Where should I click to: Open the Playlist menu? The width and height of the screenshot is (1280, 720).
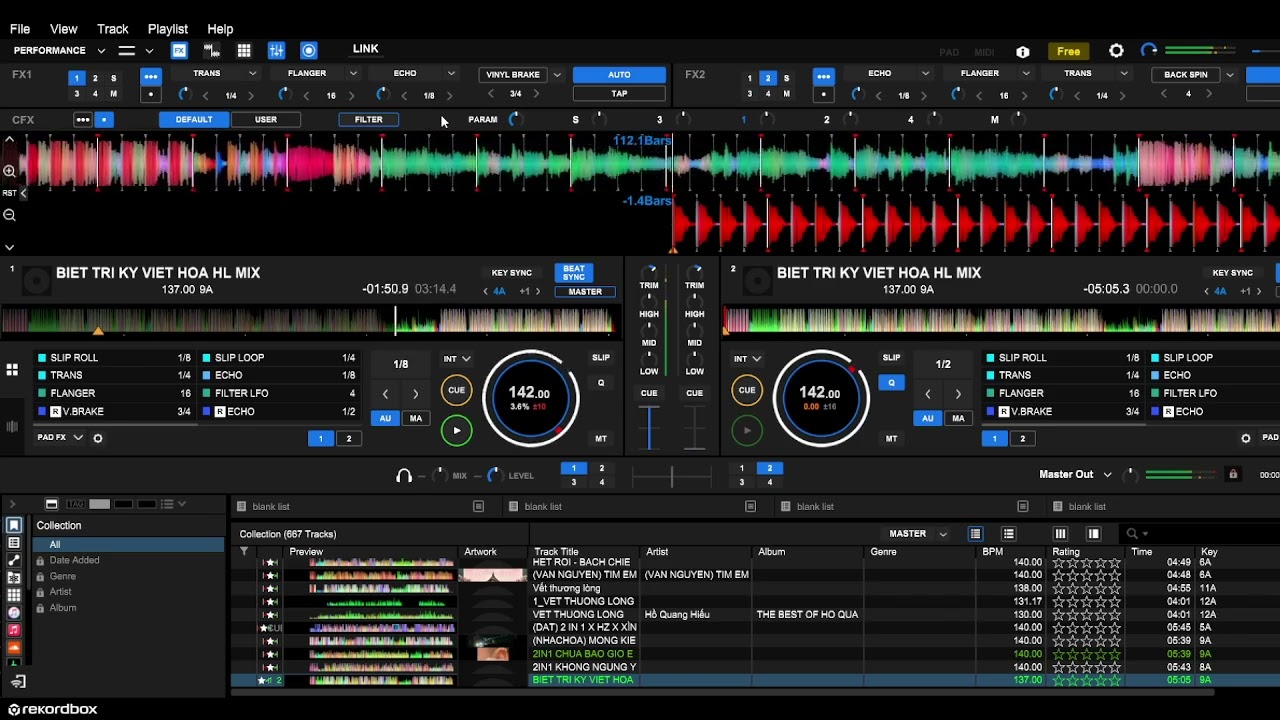tap(167, 29)
